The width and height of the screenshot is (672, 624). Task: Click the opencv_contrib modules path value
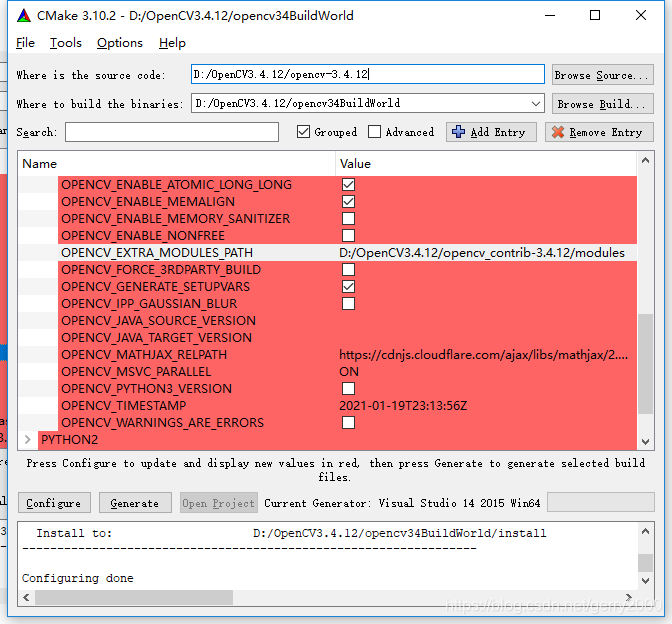click(x=482, y=252)
